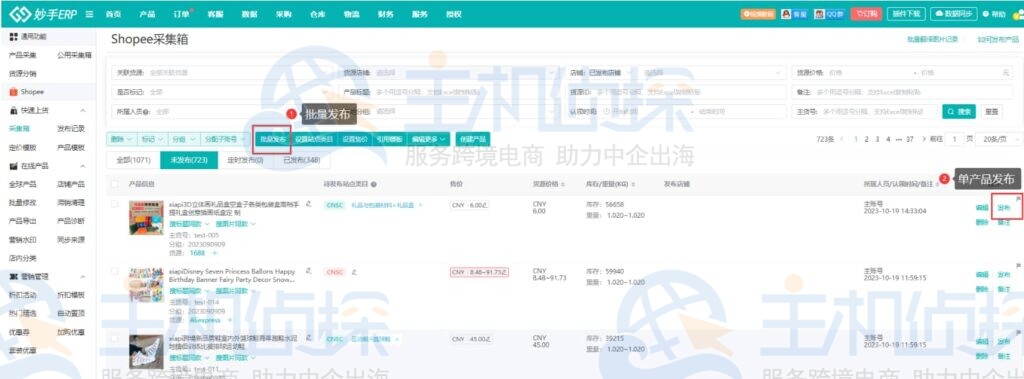Sort by 库存/重量 column icon
Screen dimensions: 1024x379
point(634,185)
